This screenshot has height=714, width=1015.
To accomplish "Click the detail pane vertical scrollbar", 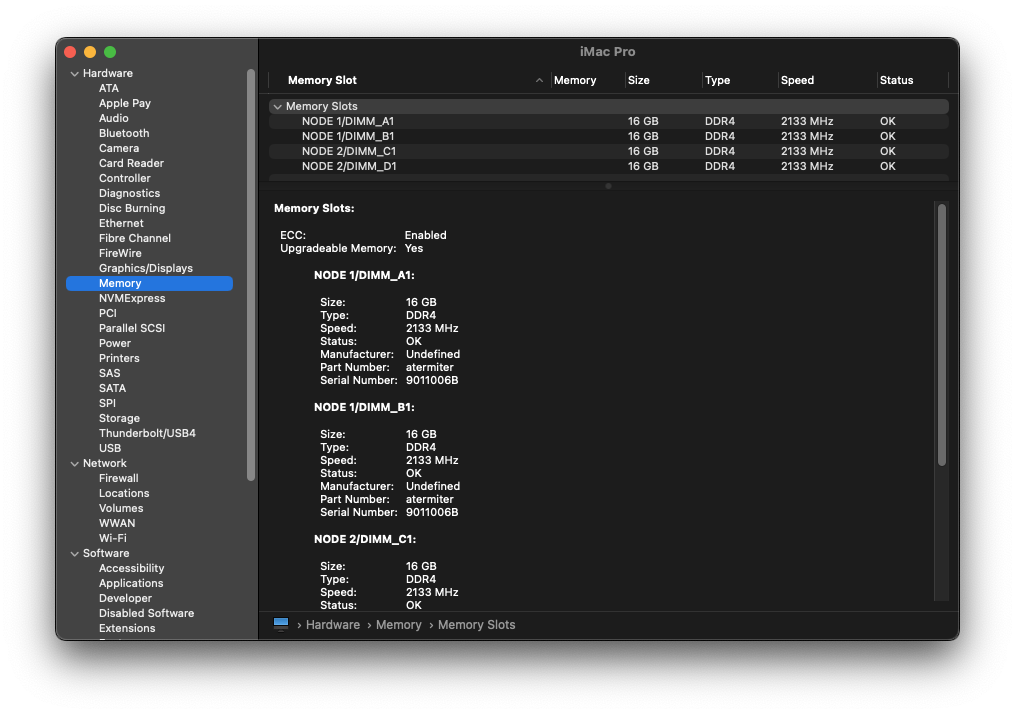I will 942,335.
